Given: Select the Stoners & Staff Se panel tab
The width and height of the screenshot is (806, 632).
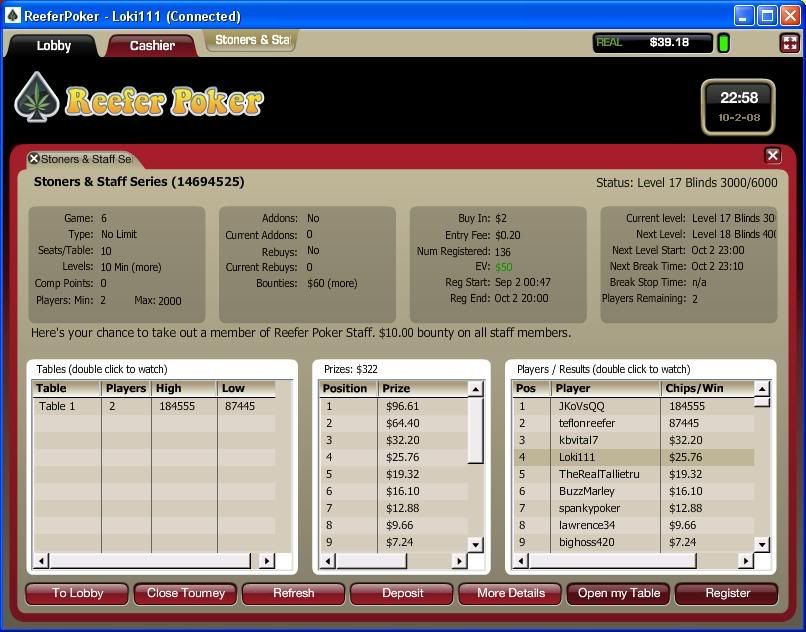Looking at the screenshot, I should click(86, 159).
